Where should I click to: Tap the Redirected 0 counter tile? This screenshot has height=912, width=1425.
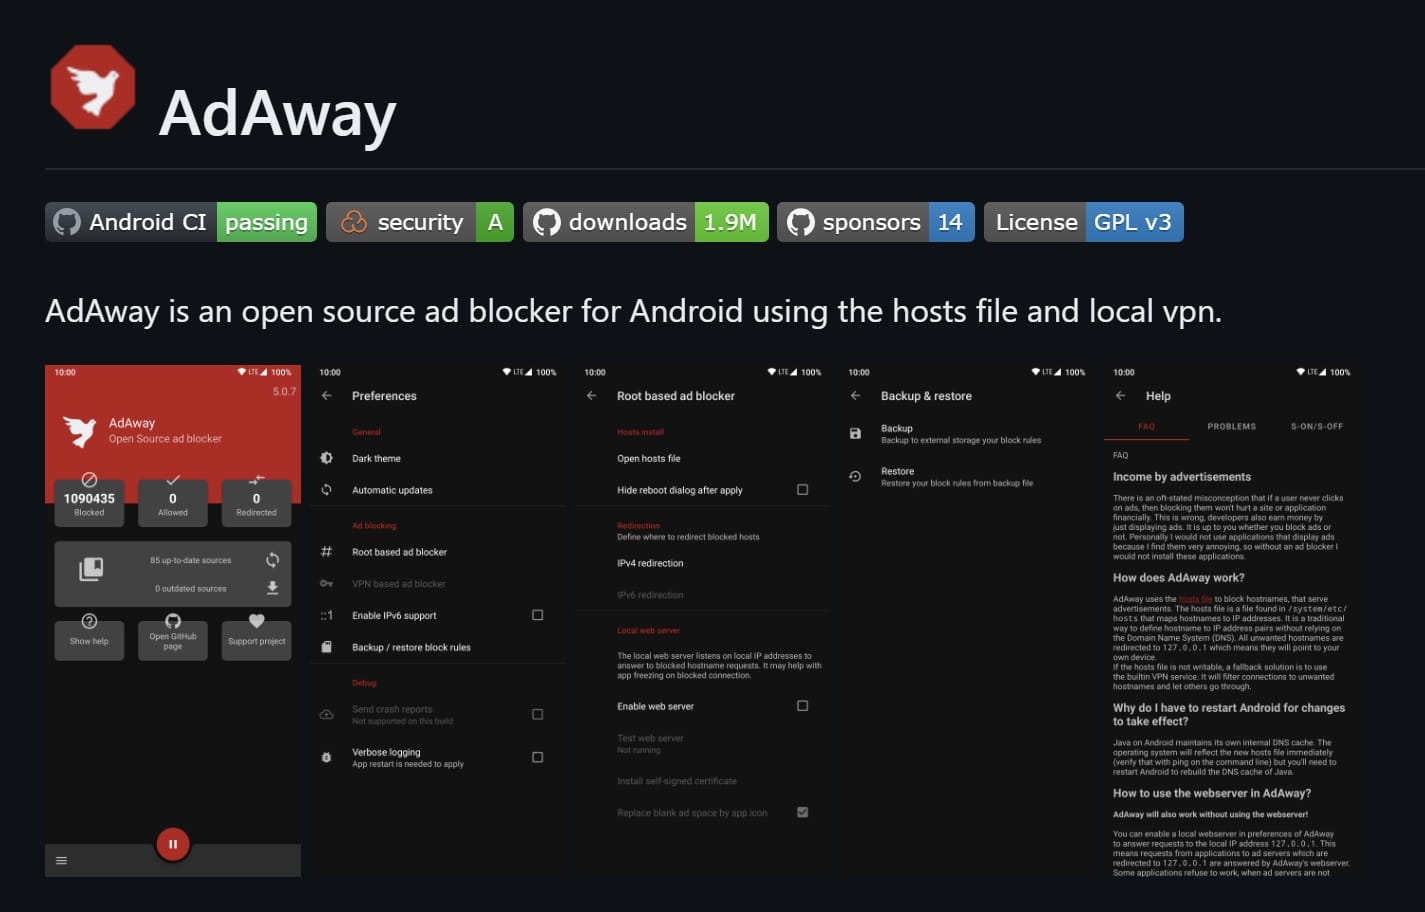point(256,499)
